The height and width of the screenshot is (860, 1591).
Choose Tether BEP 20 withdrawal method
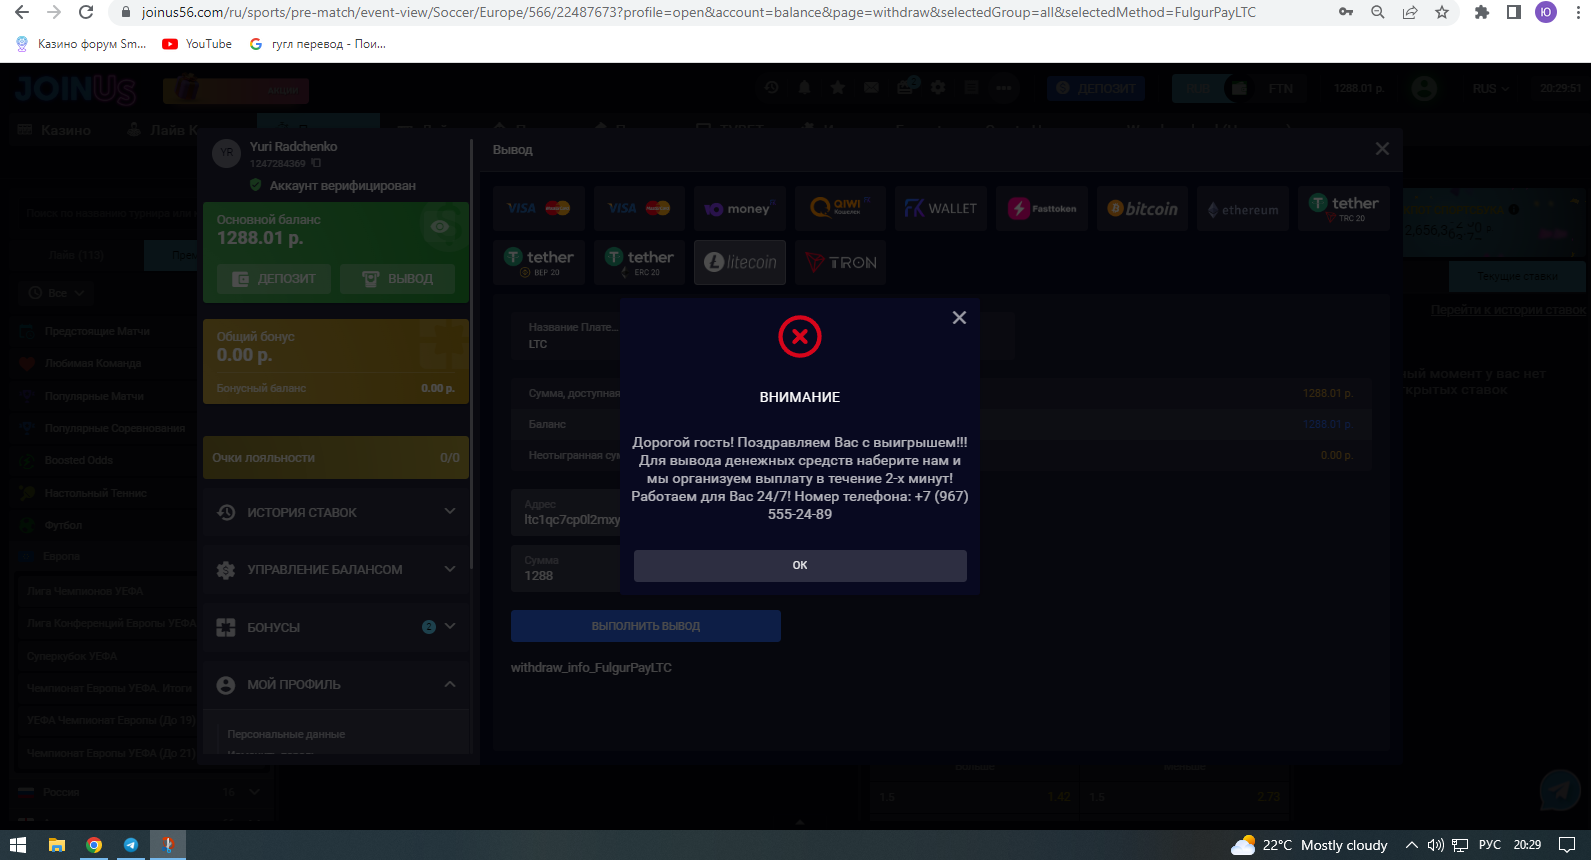pyautogui.click(x=538, y=262)
